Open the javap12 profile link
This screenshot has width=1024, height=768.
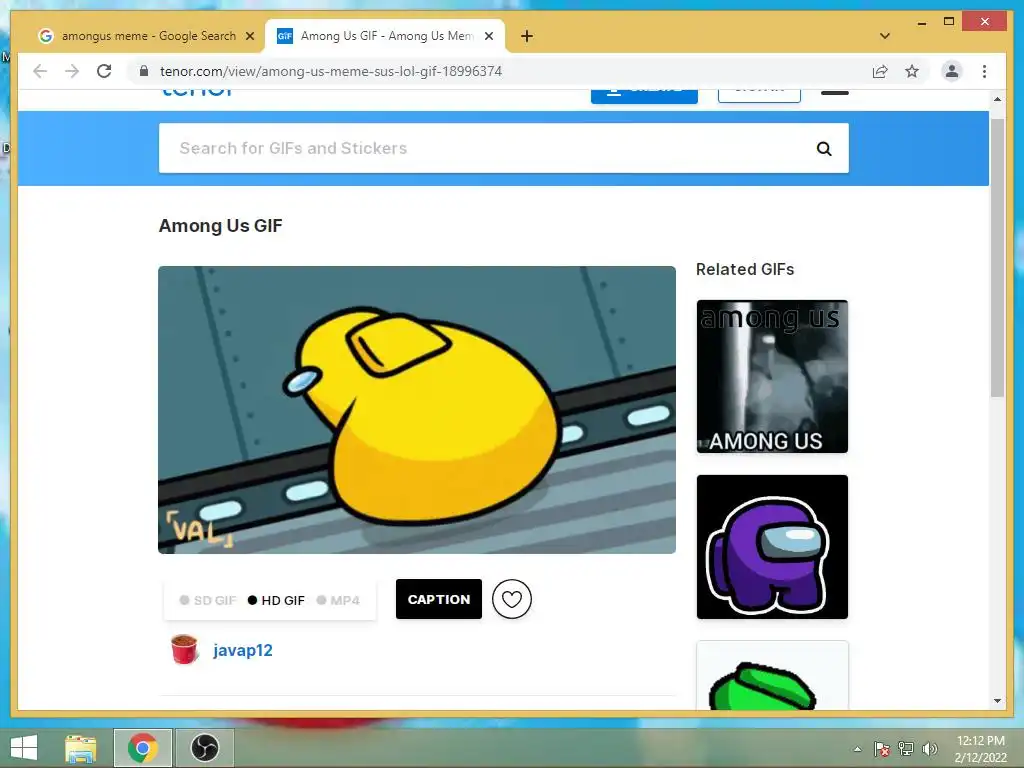243,650
